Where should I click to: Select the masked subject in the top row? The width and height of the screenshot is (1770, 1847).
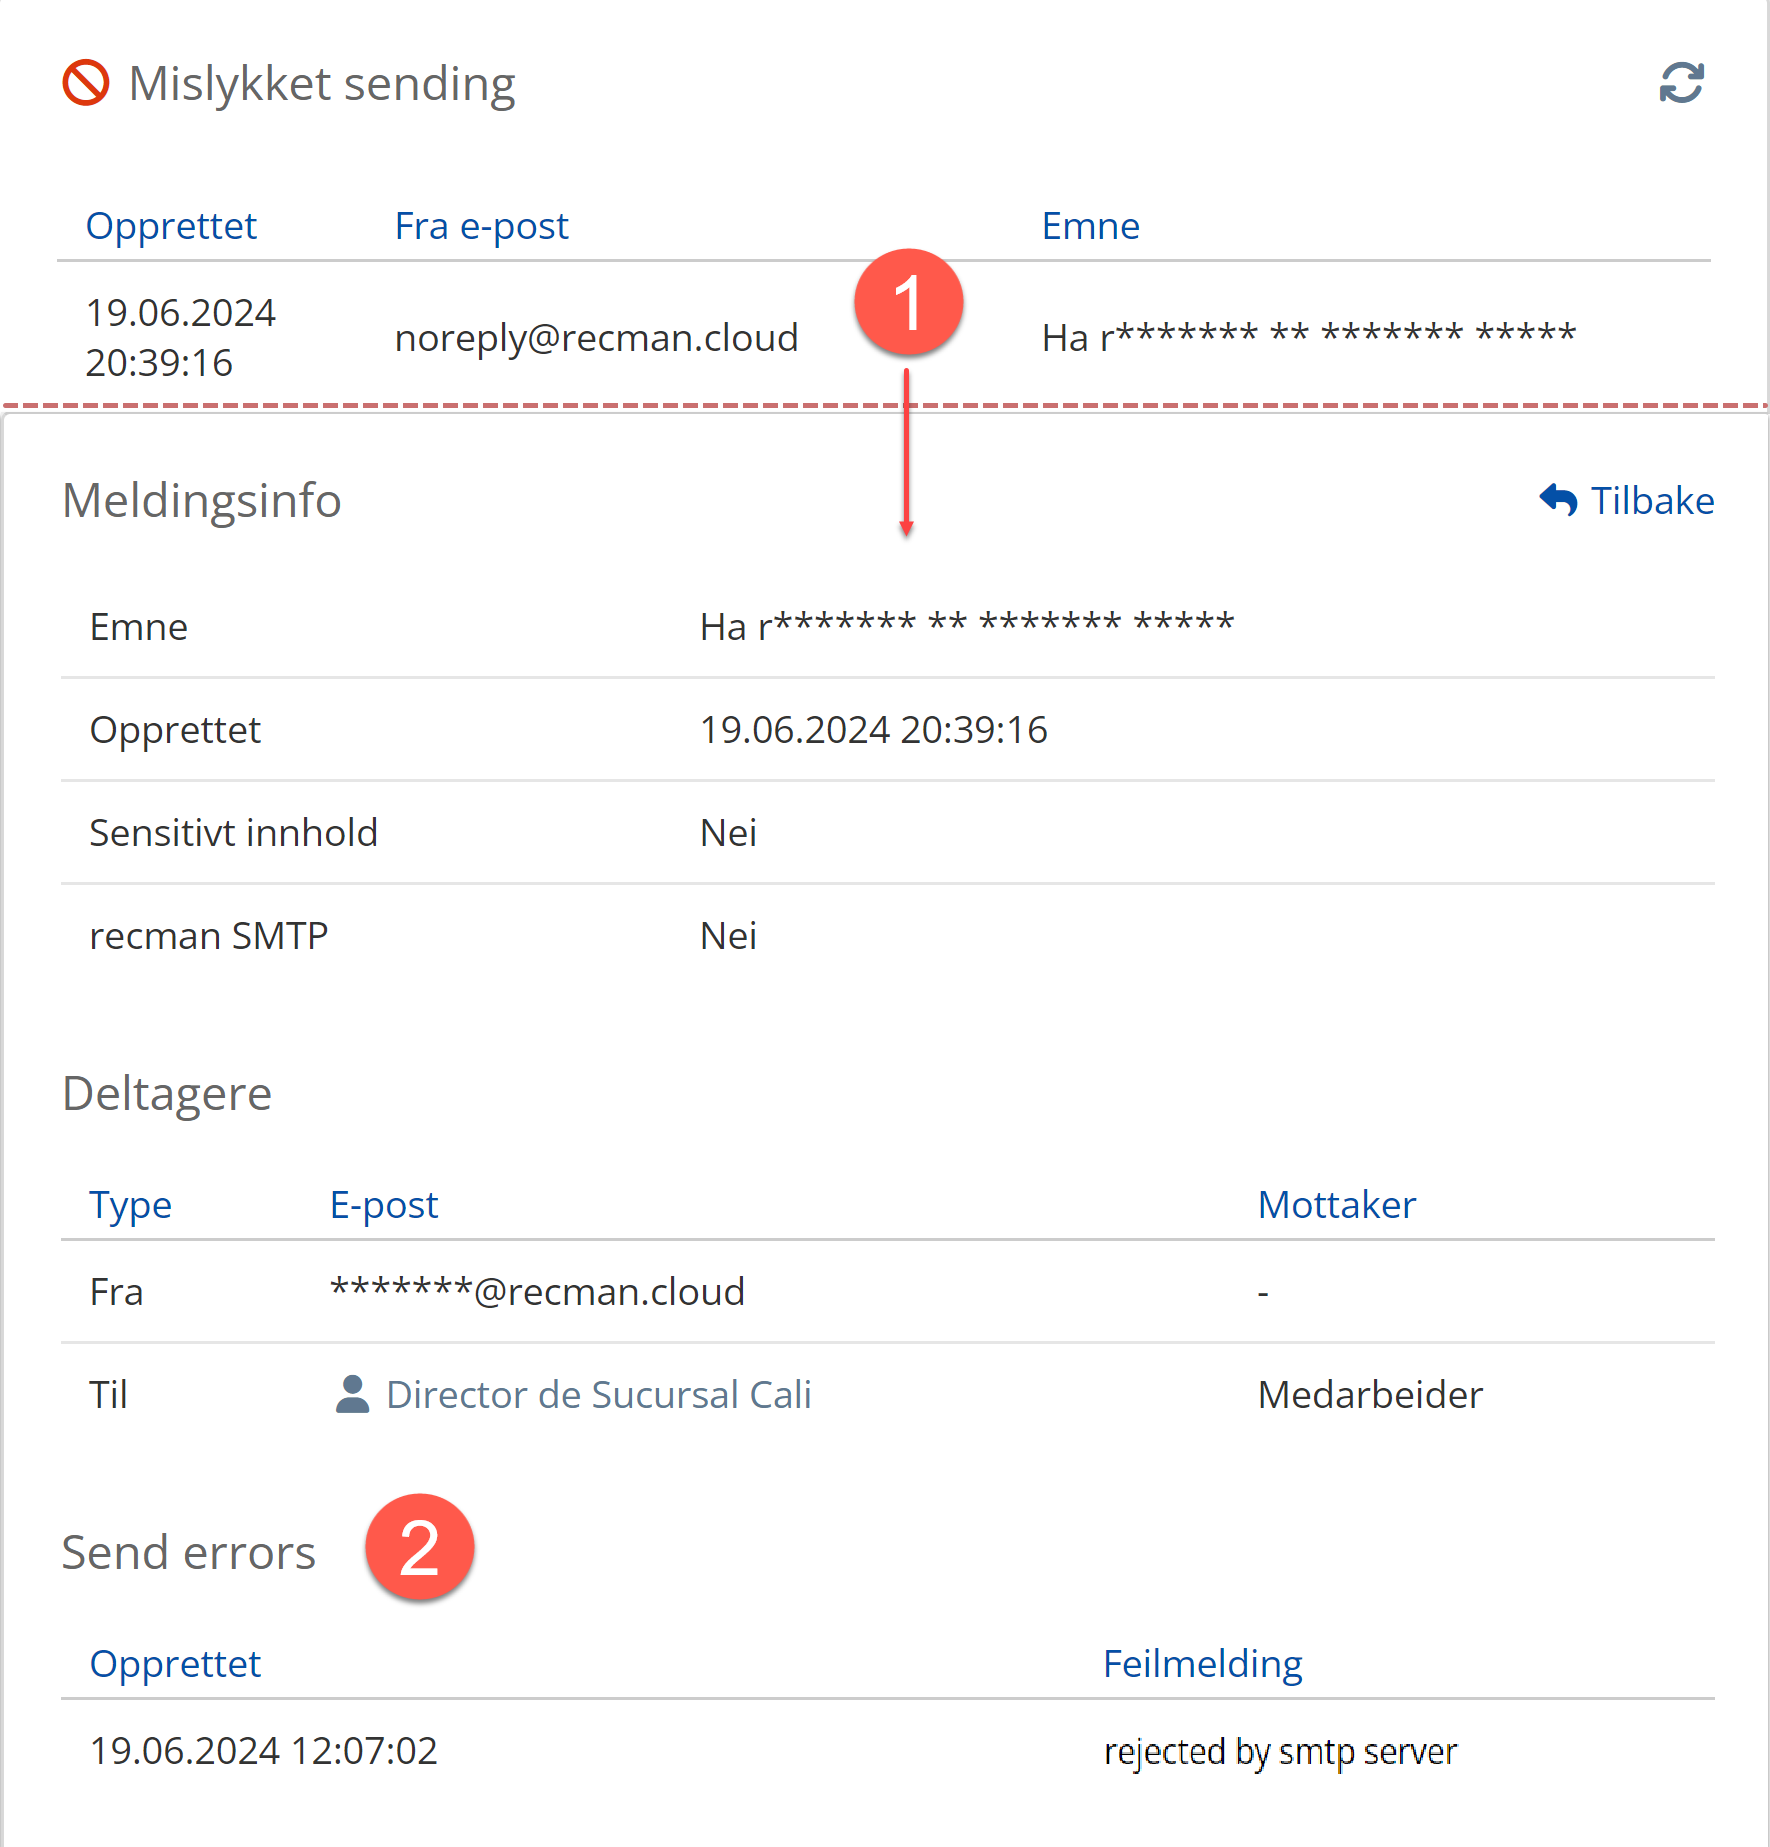[x=1308, y=336]
